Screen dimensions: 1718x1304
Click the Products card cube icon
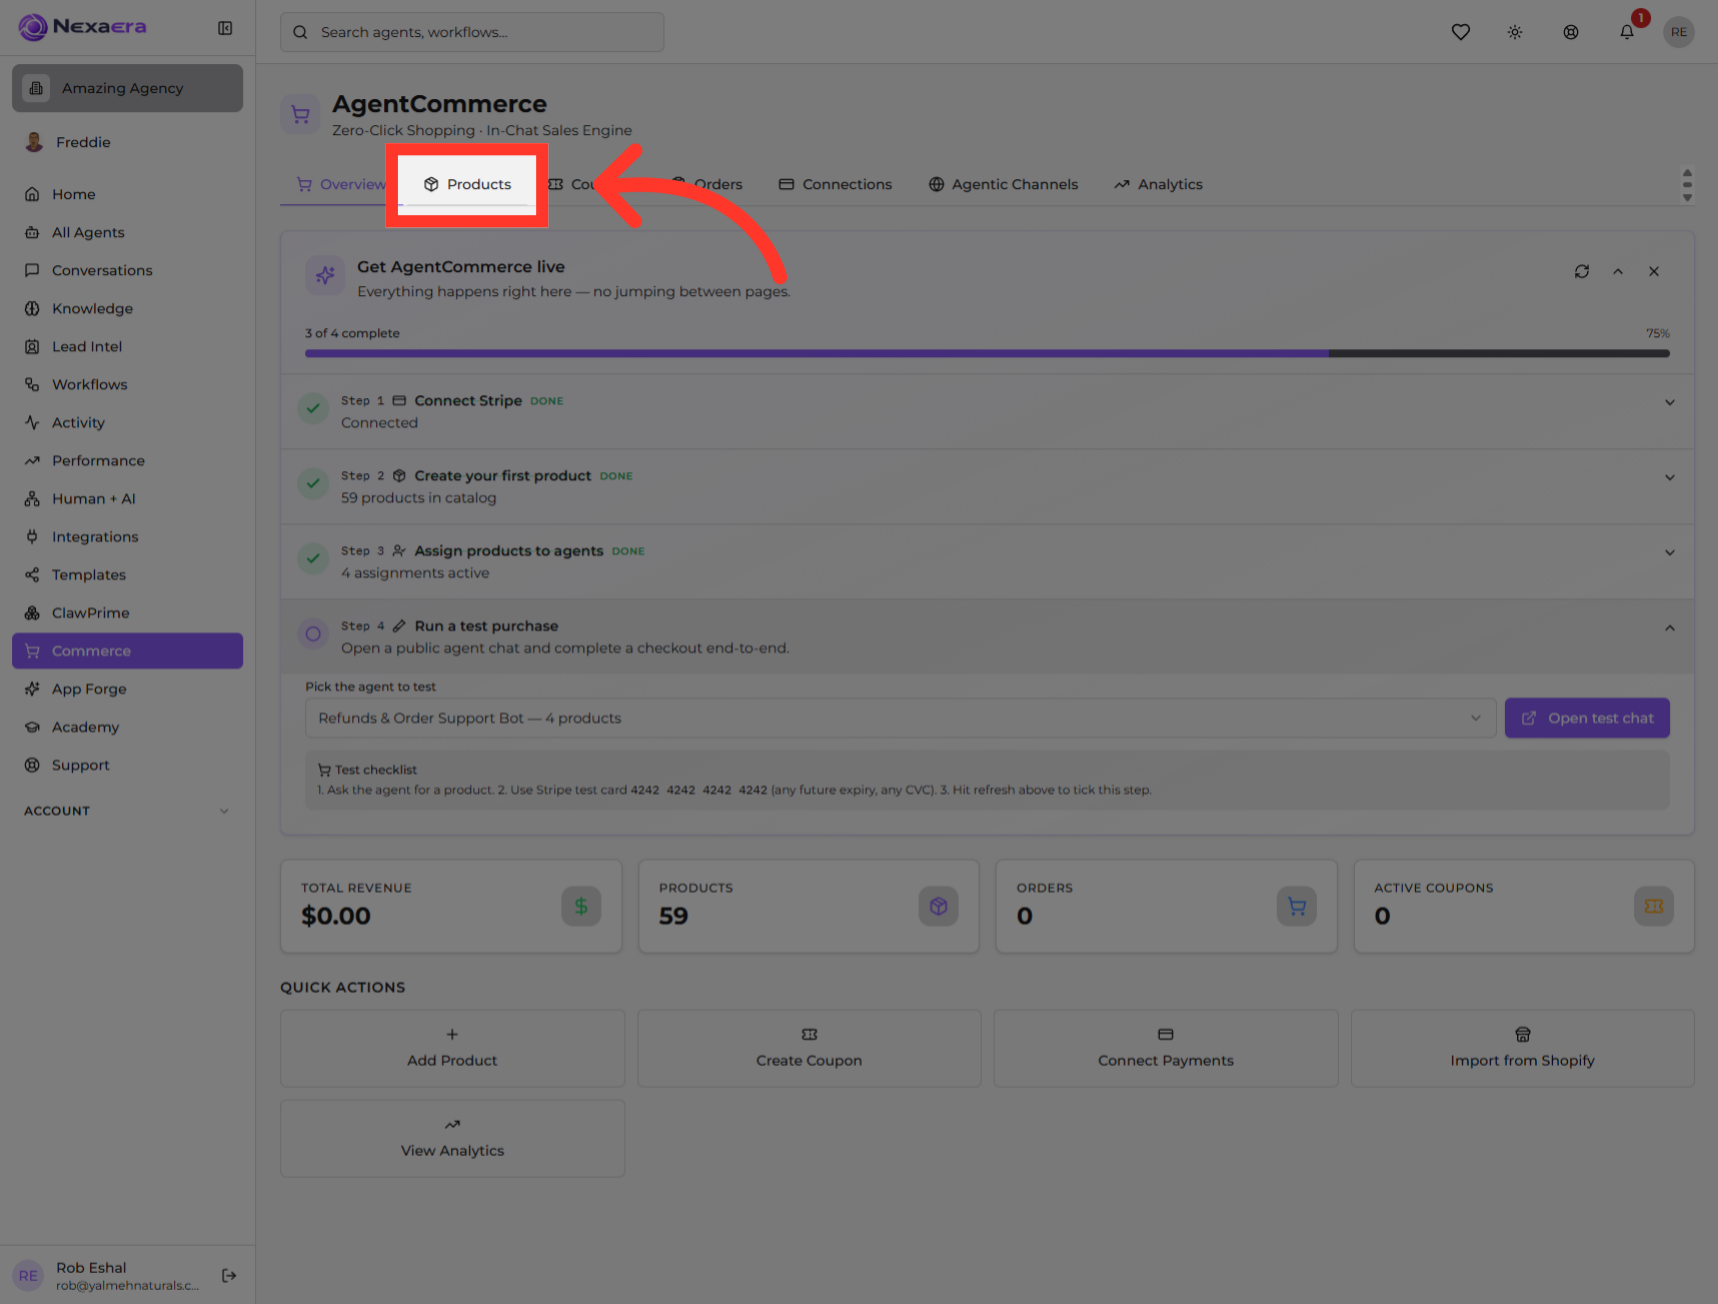(x=938, y=906)
